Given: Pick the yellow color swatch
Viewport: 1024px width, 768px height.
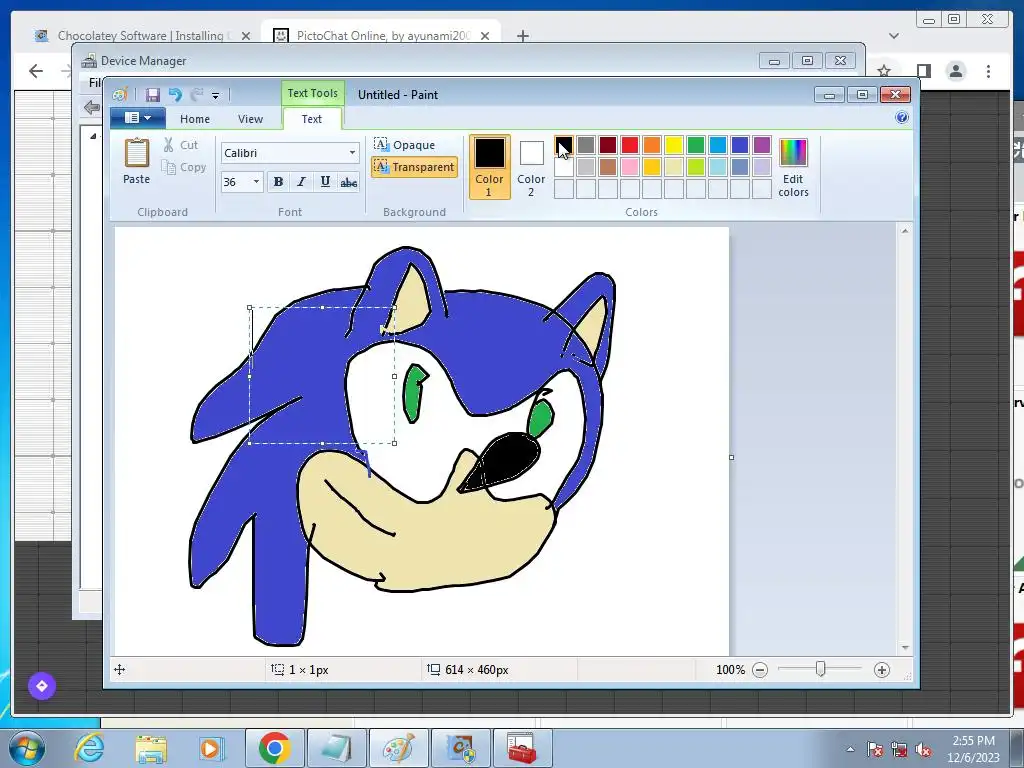Looking at the screenshot, I should coord(673,144).
